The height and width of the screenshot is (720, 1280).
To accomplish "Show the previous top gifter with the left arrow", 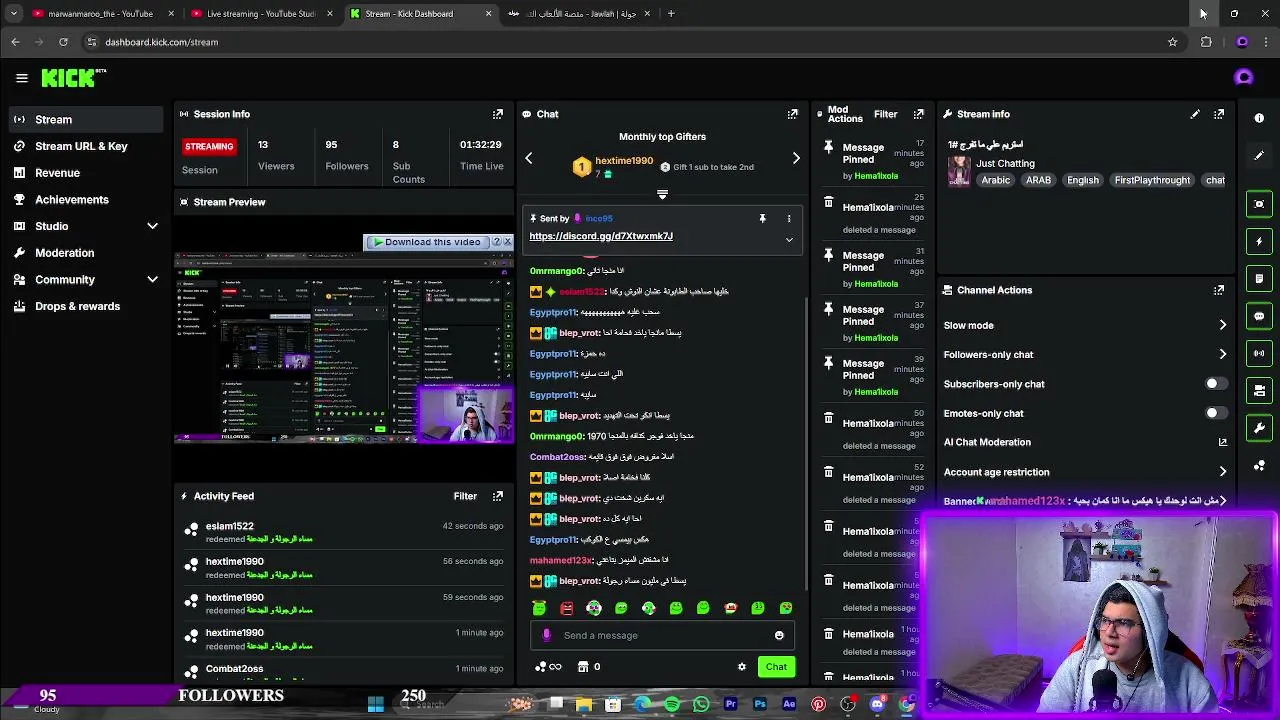I will click(x=529, y=159).
